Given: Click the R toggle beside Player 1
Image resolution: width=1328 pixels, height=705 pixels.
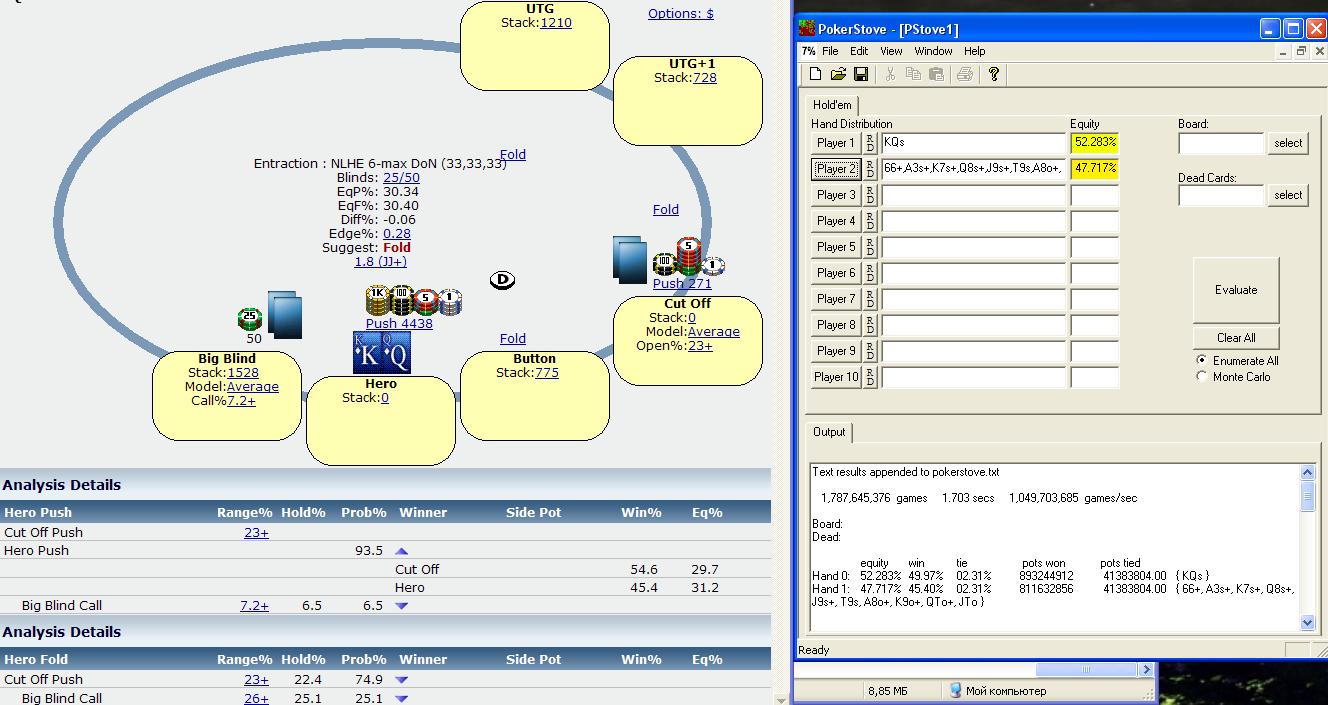Looking at the screenshot, I should (x=870, y=138).
